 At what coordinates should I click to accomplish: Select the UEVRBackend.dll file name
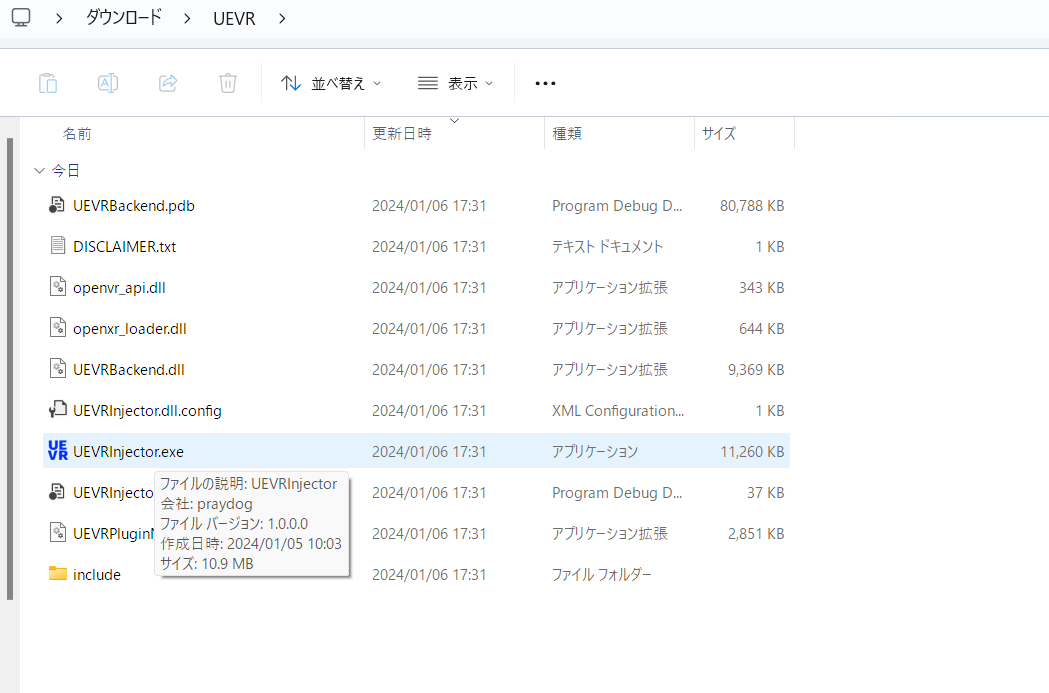coord(128,370)
